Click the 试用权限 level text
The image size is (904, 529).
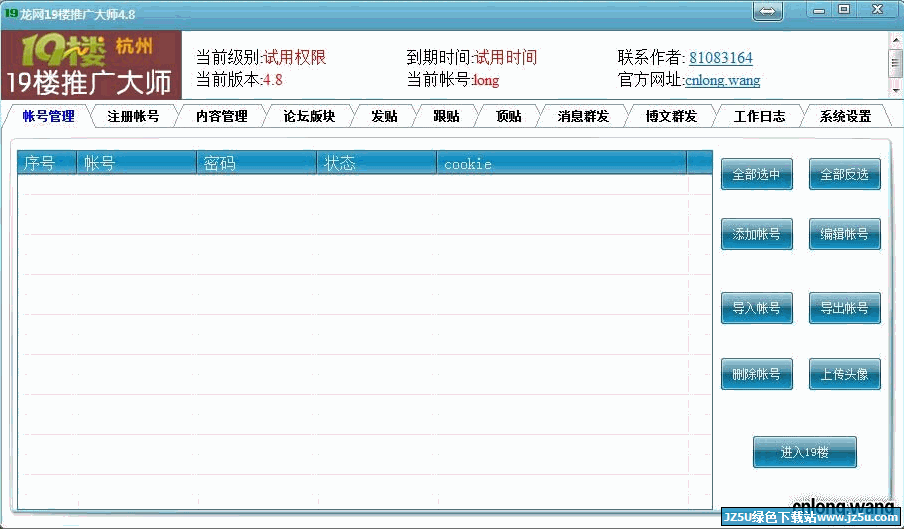pyautogui.click(x=295, y=58)
